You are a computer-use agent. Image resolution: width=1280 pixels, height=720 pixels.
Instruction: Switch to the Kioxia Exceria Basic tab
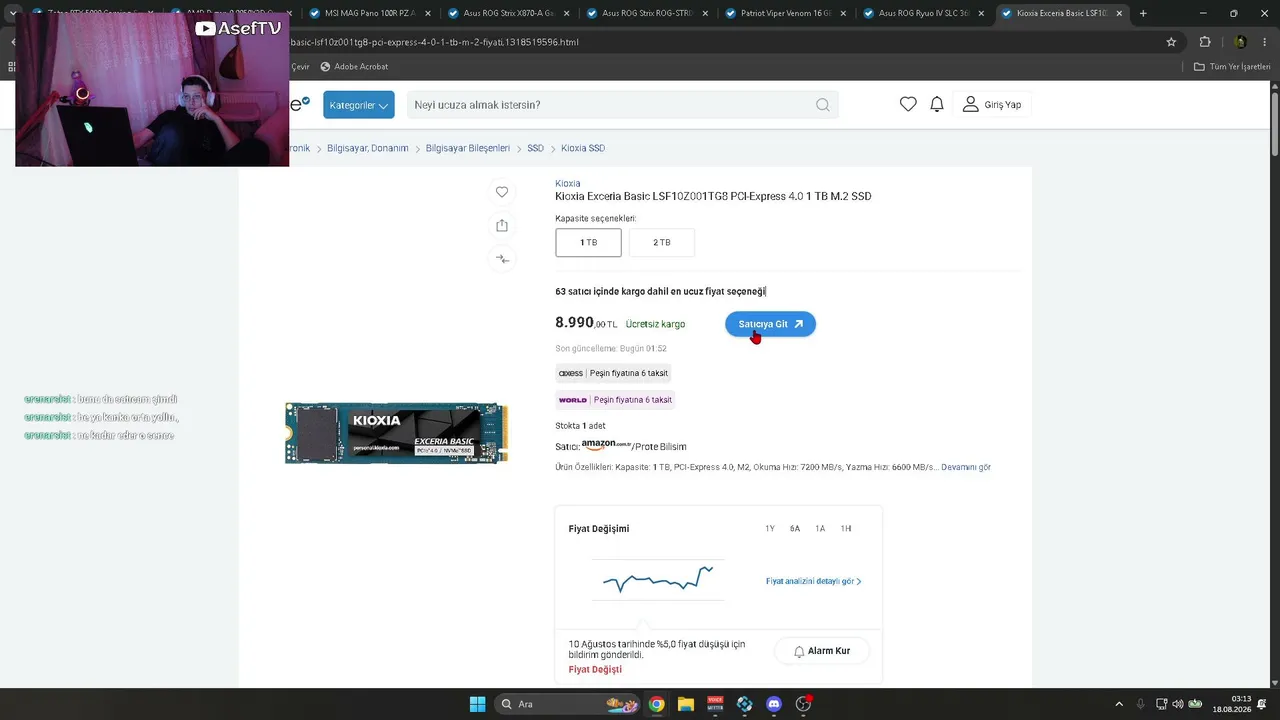[x=1062, y=13]
